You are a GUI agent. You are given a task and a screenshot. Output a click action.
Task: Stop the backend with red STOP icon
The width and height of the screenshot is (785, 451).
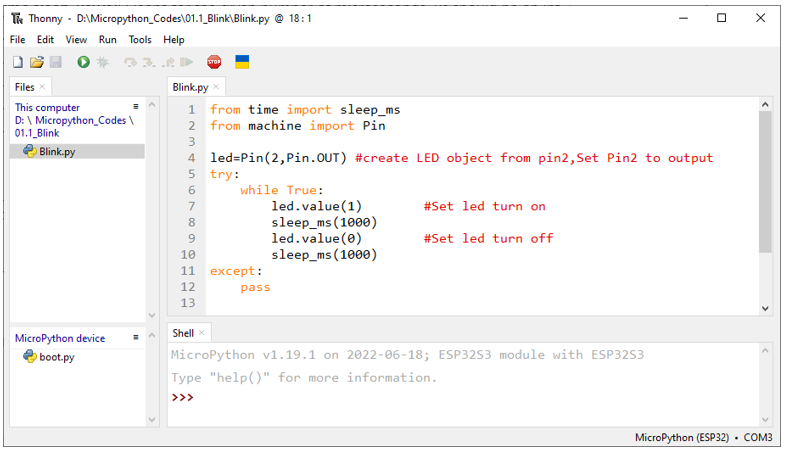pyautogui.click(x=214, y=62)
